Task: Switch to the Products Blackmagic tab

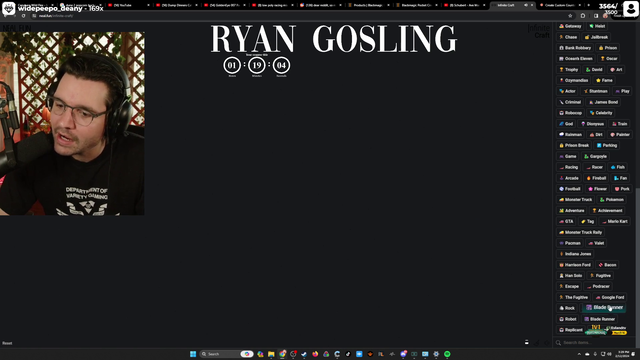Action: [x=368, y=5]
